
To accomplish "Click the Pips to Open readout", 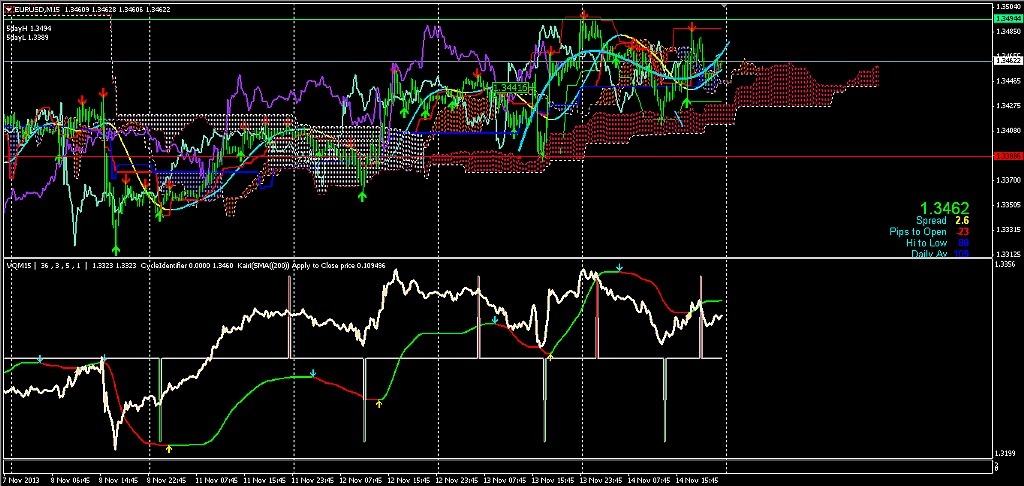I will click(x=929, y=232).
